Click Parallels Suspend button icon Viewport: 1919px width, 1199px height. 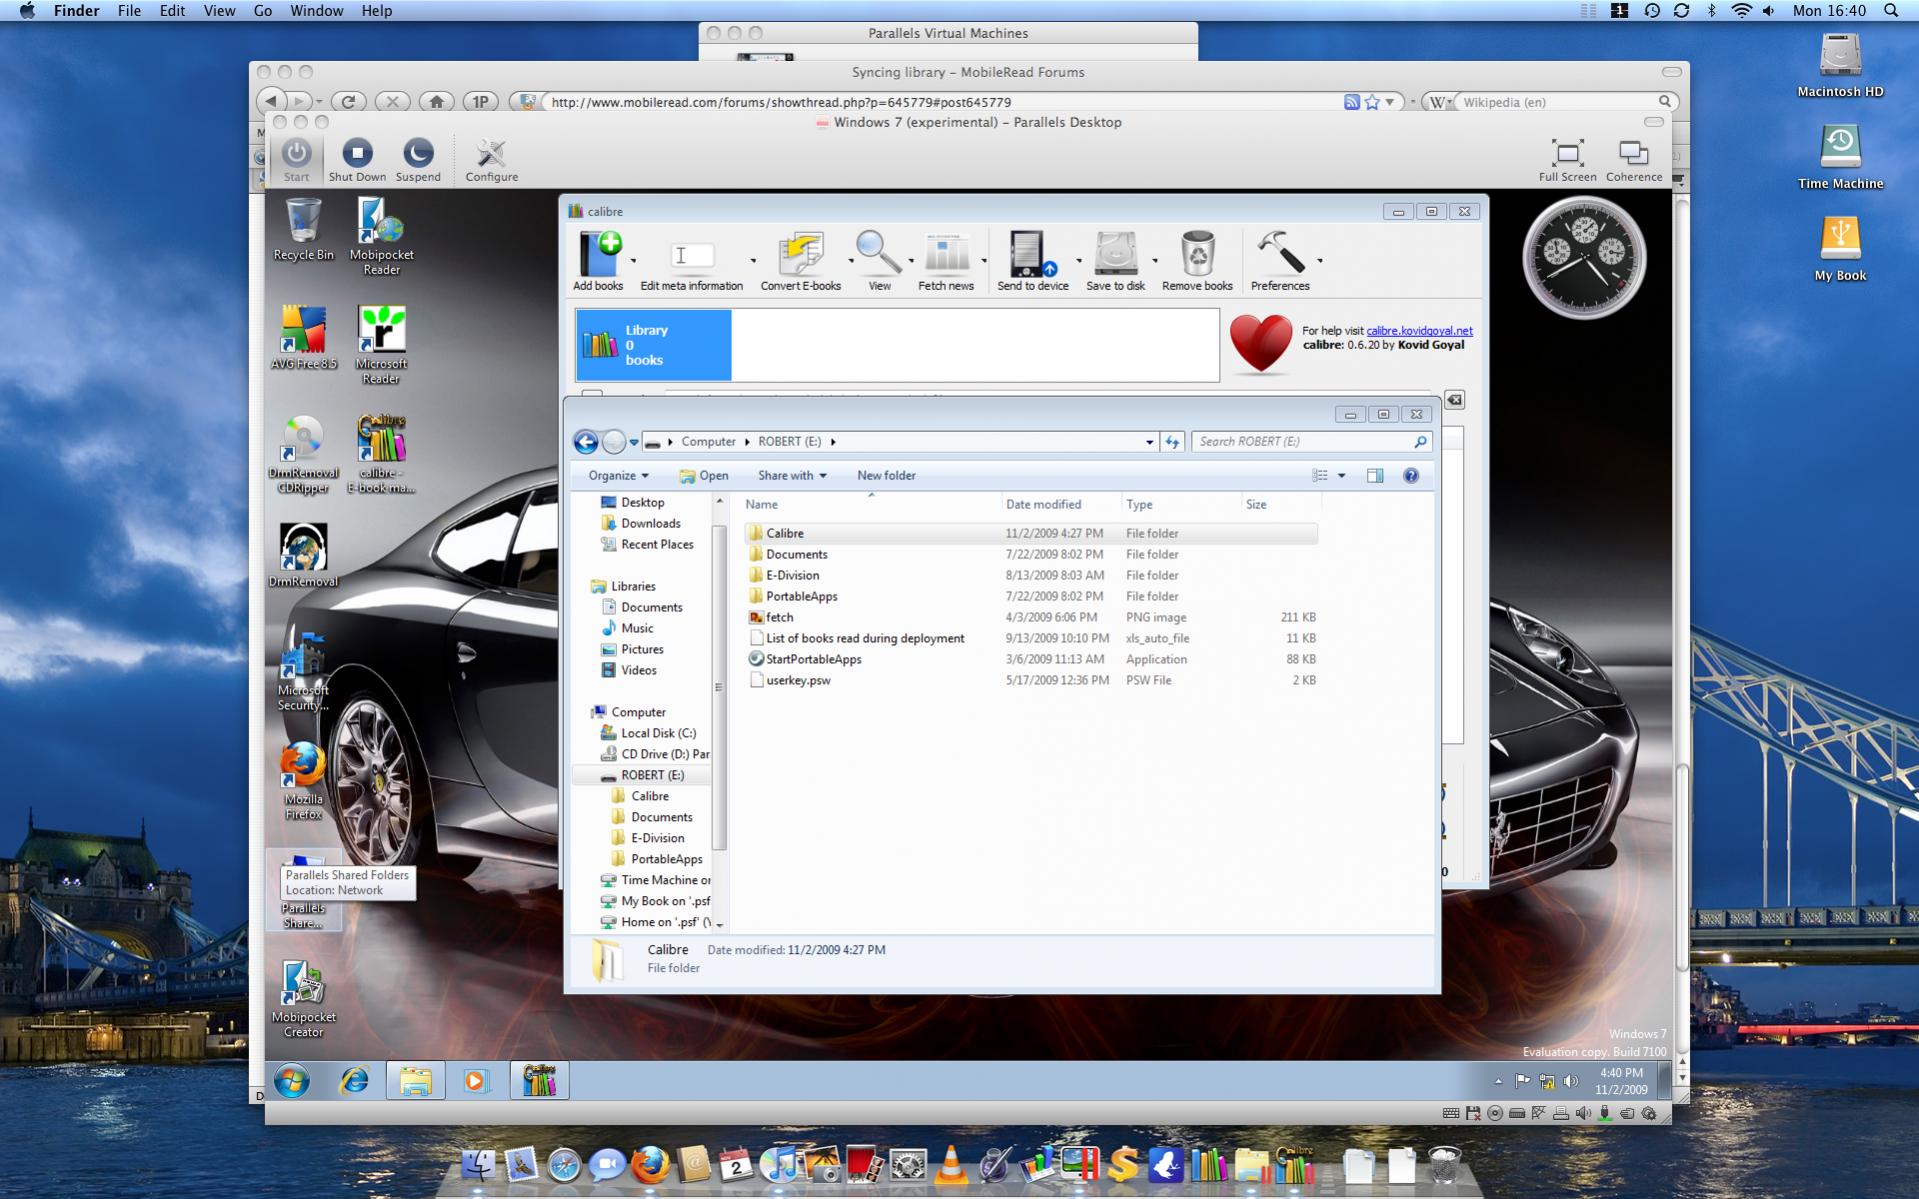(x=417, y=154)
